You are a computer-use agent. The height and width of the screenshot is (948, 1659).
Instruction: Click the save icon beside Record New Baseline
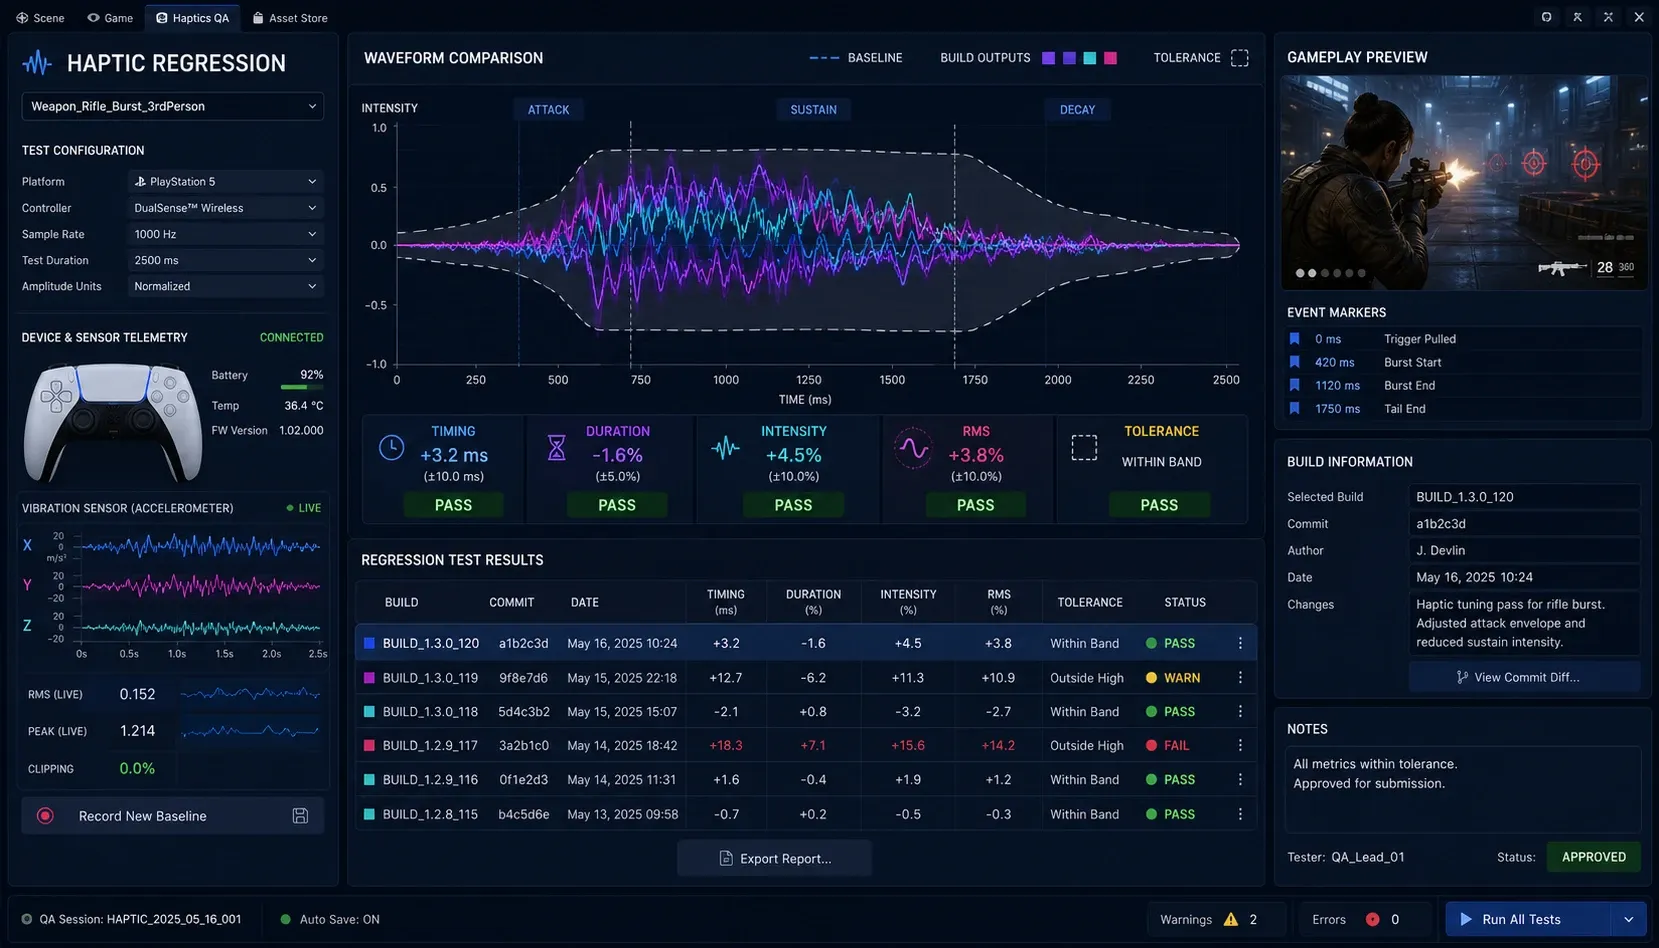pyautogui.click(x=300, y=816)
